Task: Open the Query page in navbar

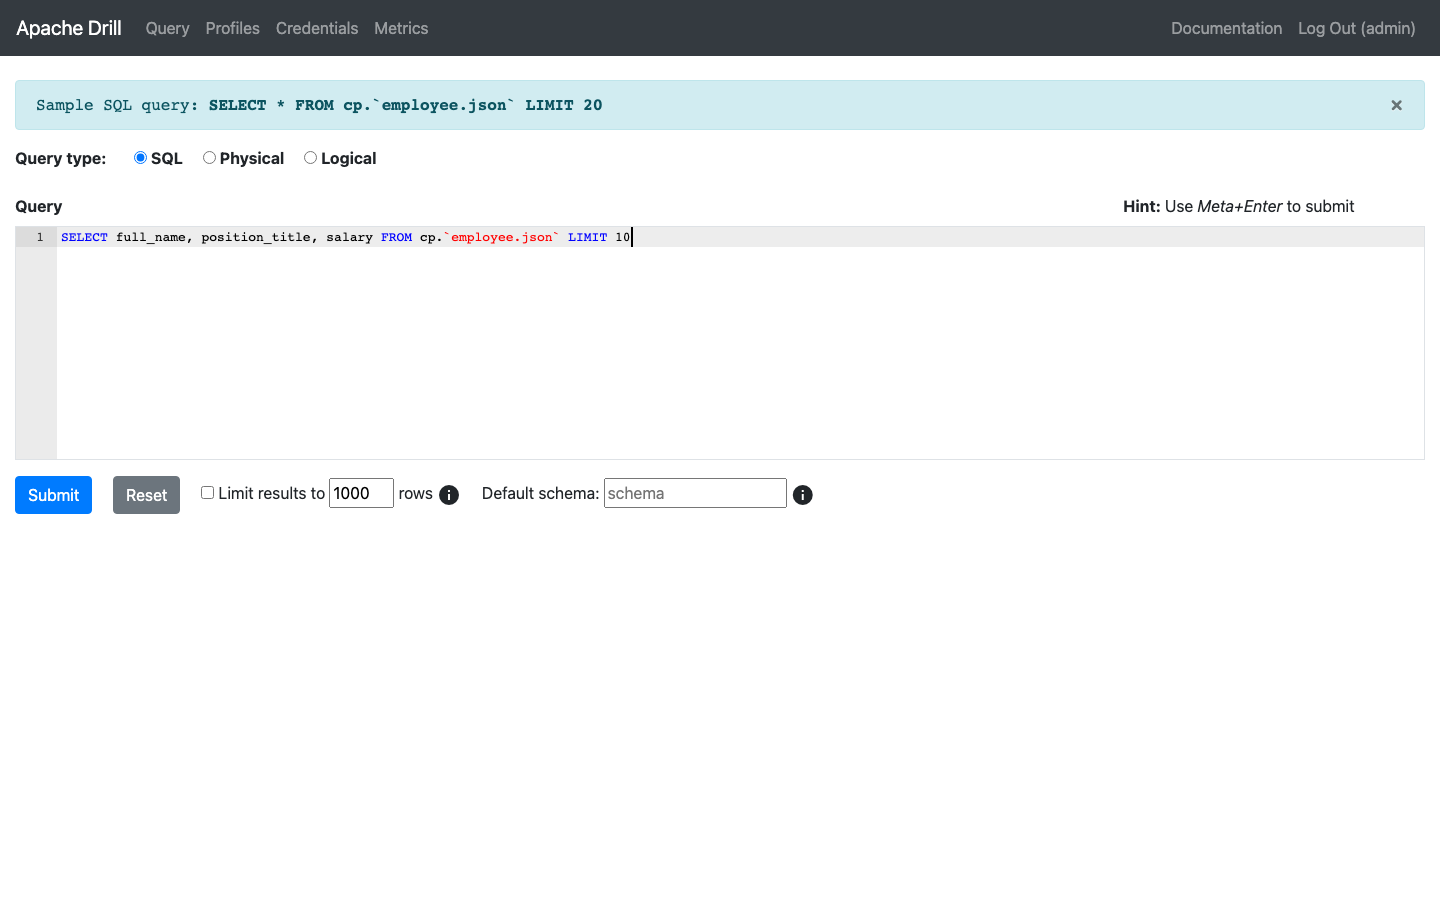Action: [x=167, y=28]
